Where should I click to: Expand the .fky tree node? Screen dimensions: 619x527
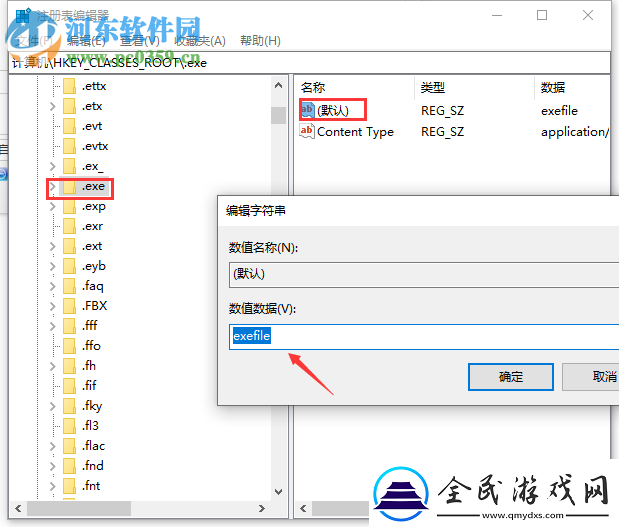pos(53,406)
